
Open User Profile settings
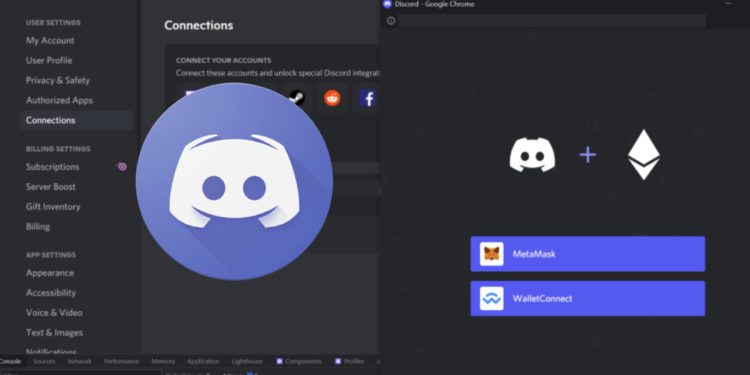pyautogui.click(x=49, y=61)
